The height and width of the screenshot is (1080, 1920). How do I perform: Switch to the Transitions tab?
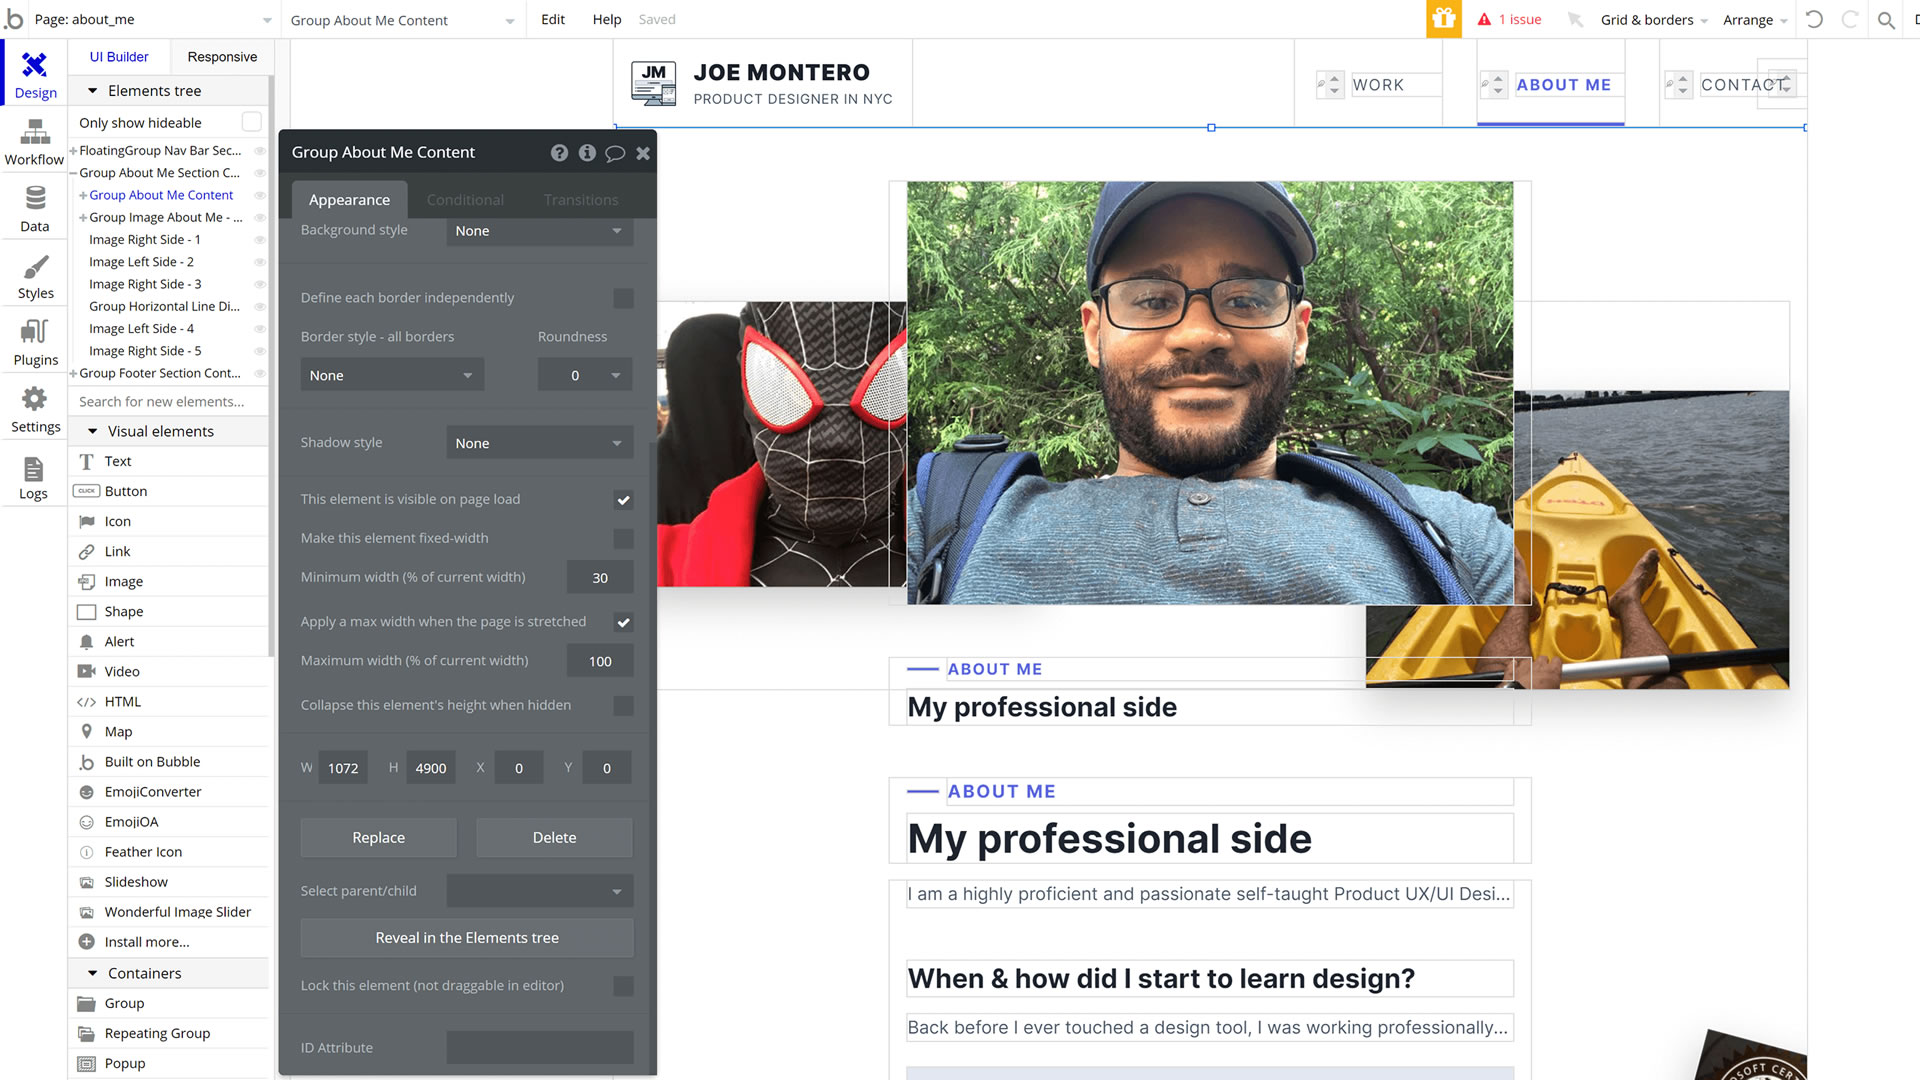pyautogui.click(x=581, y=200)
